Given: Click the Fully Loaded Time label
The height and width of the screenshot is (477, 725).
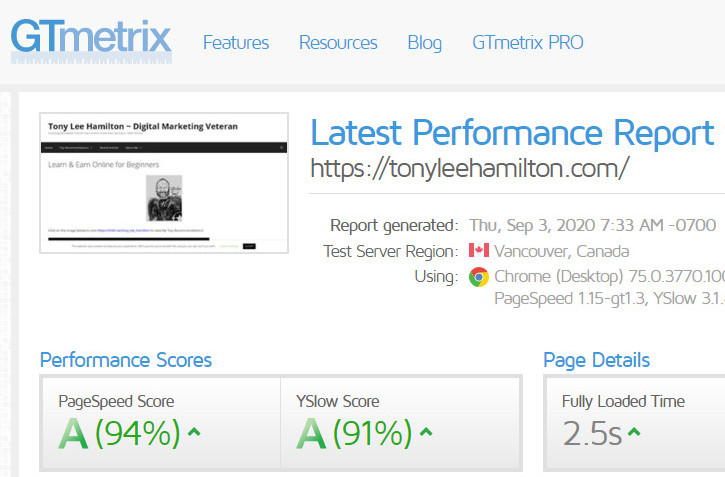Looking at the screenshot, I should pos(623,401).
